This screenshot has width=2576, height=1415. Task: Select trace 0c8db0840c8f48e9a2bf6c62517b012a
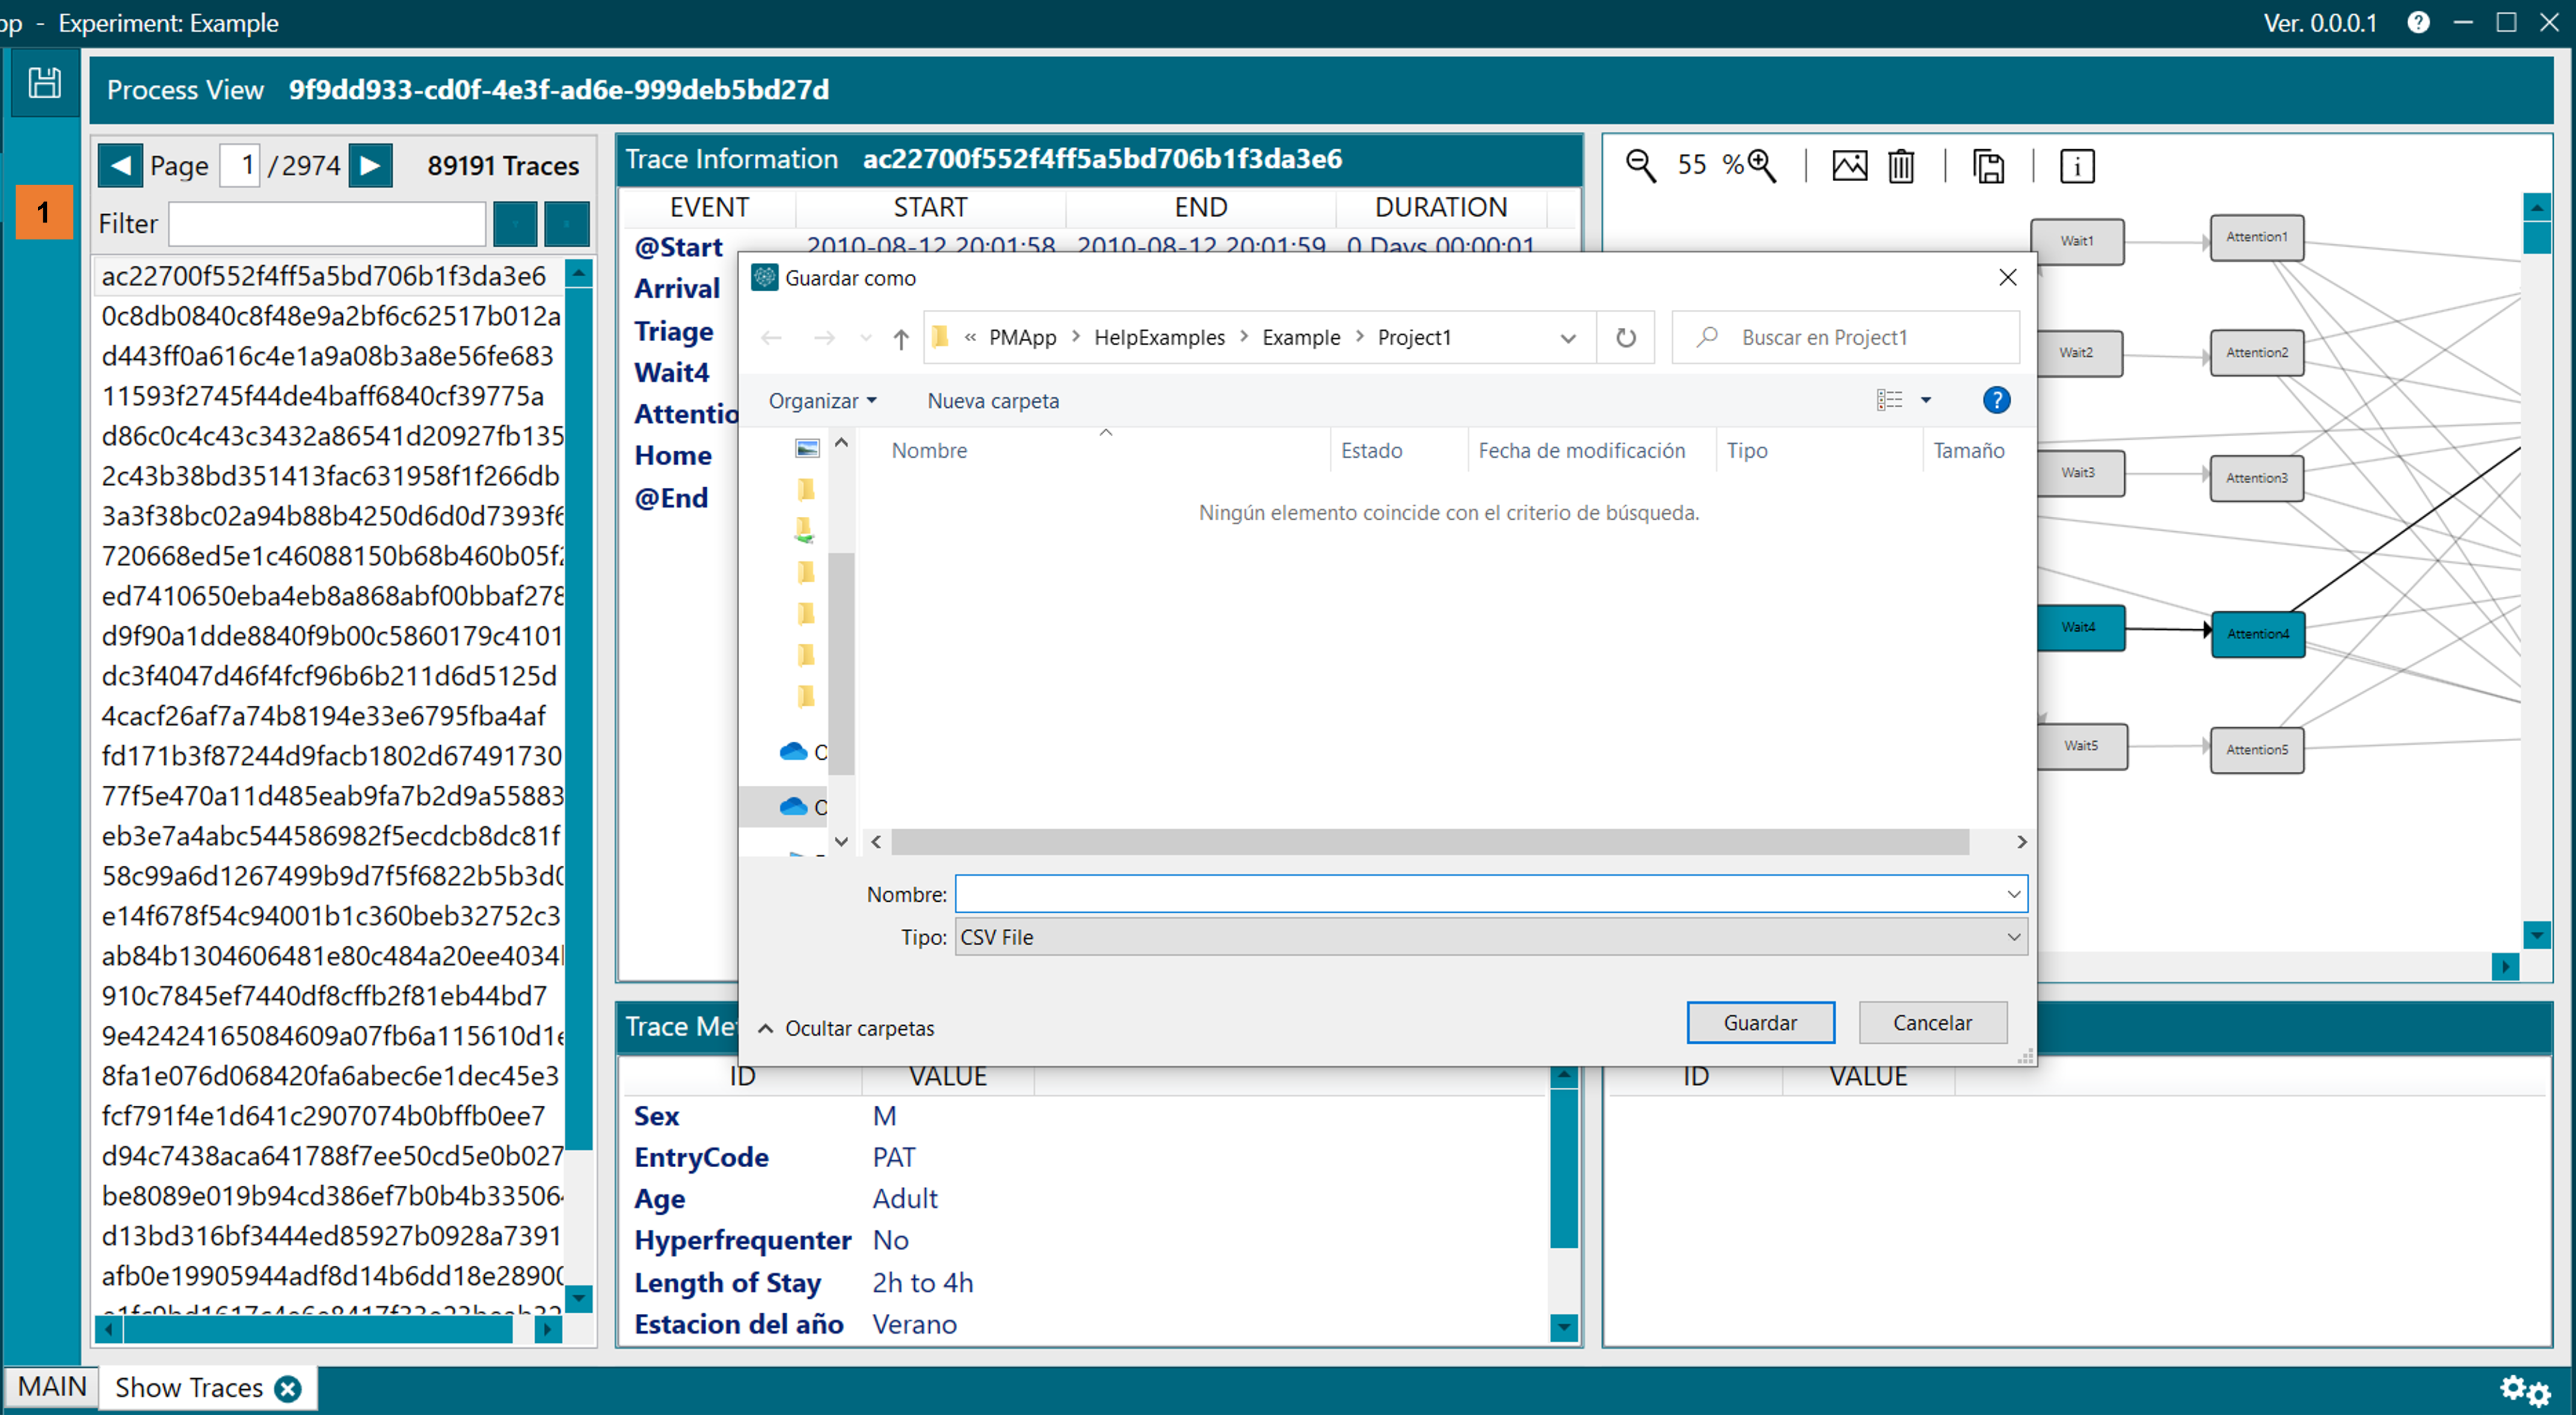[330, 316]
